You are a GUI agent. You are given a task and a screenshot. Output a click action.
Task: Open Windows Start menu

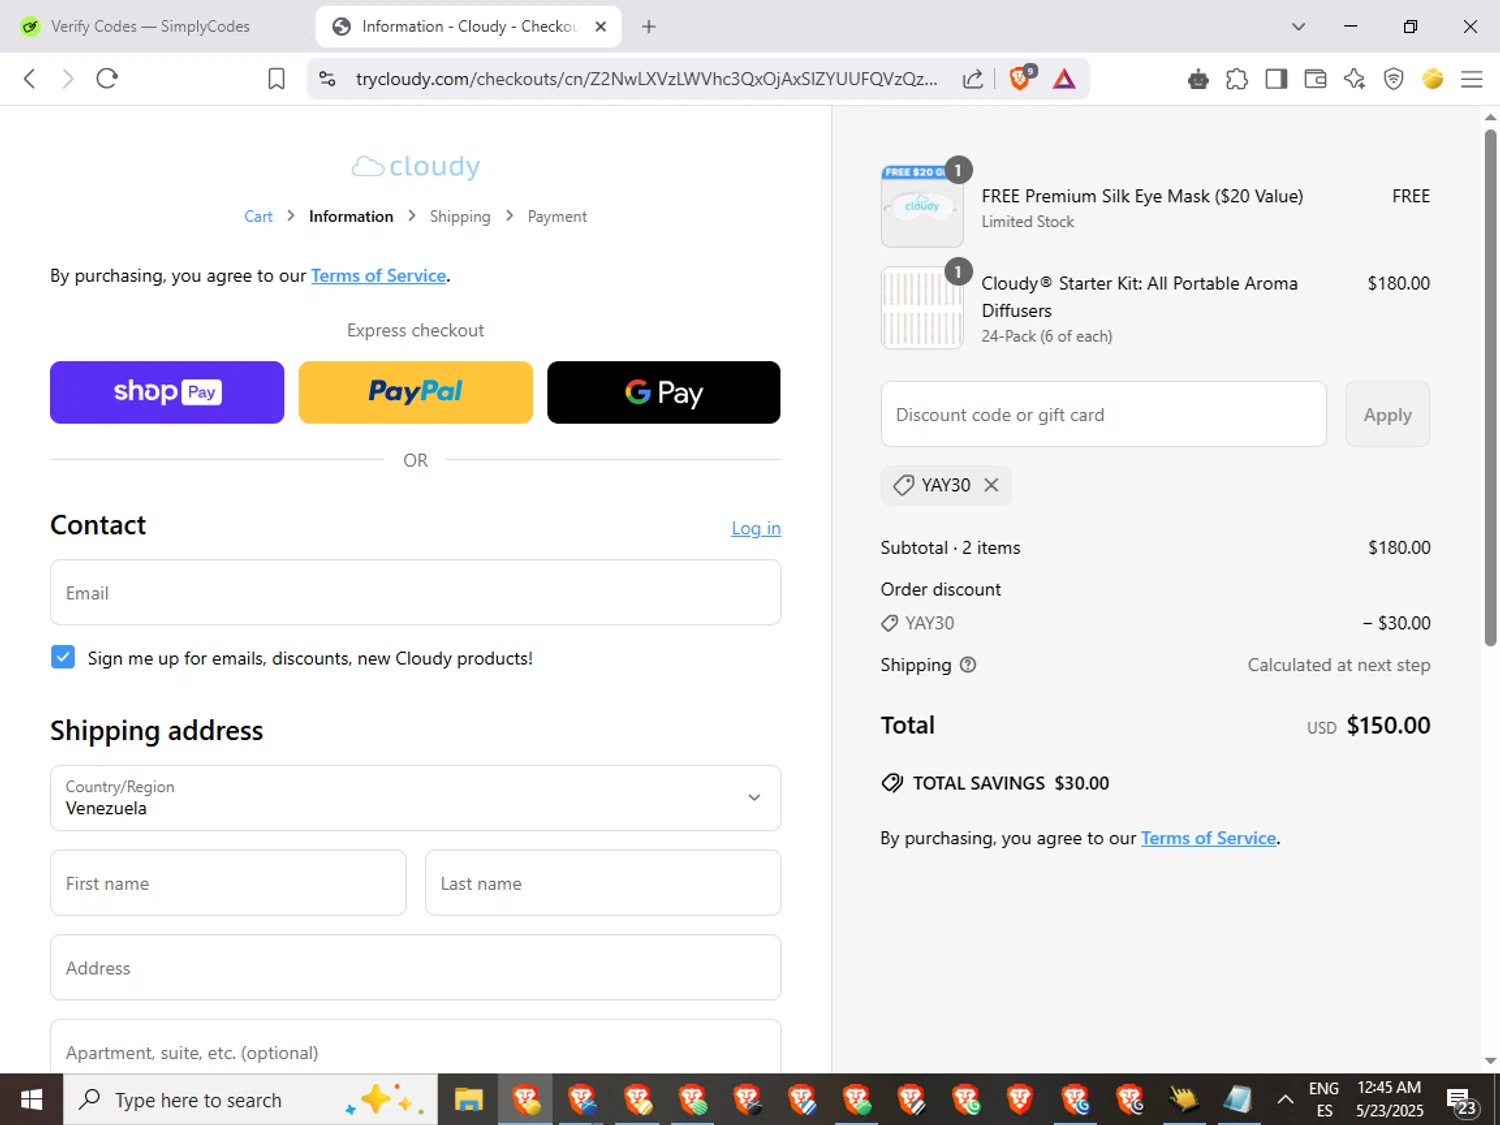coord(31,1100)
